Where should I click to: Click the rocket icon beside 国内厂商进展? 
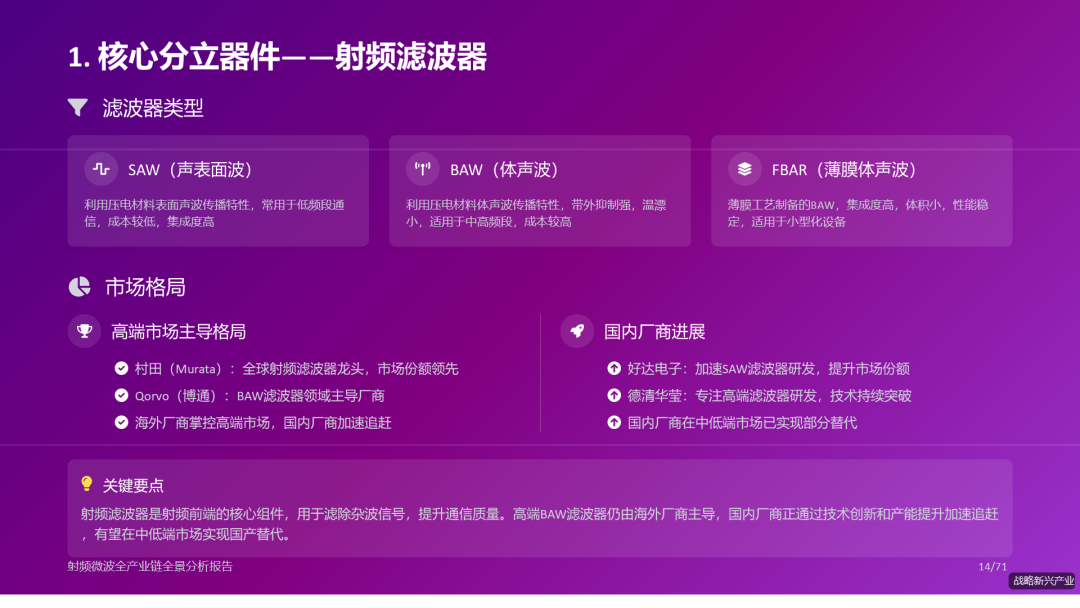577,331
